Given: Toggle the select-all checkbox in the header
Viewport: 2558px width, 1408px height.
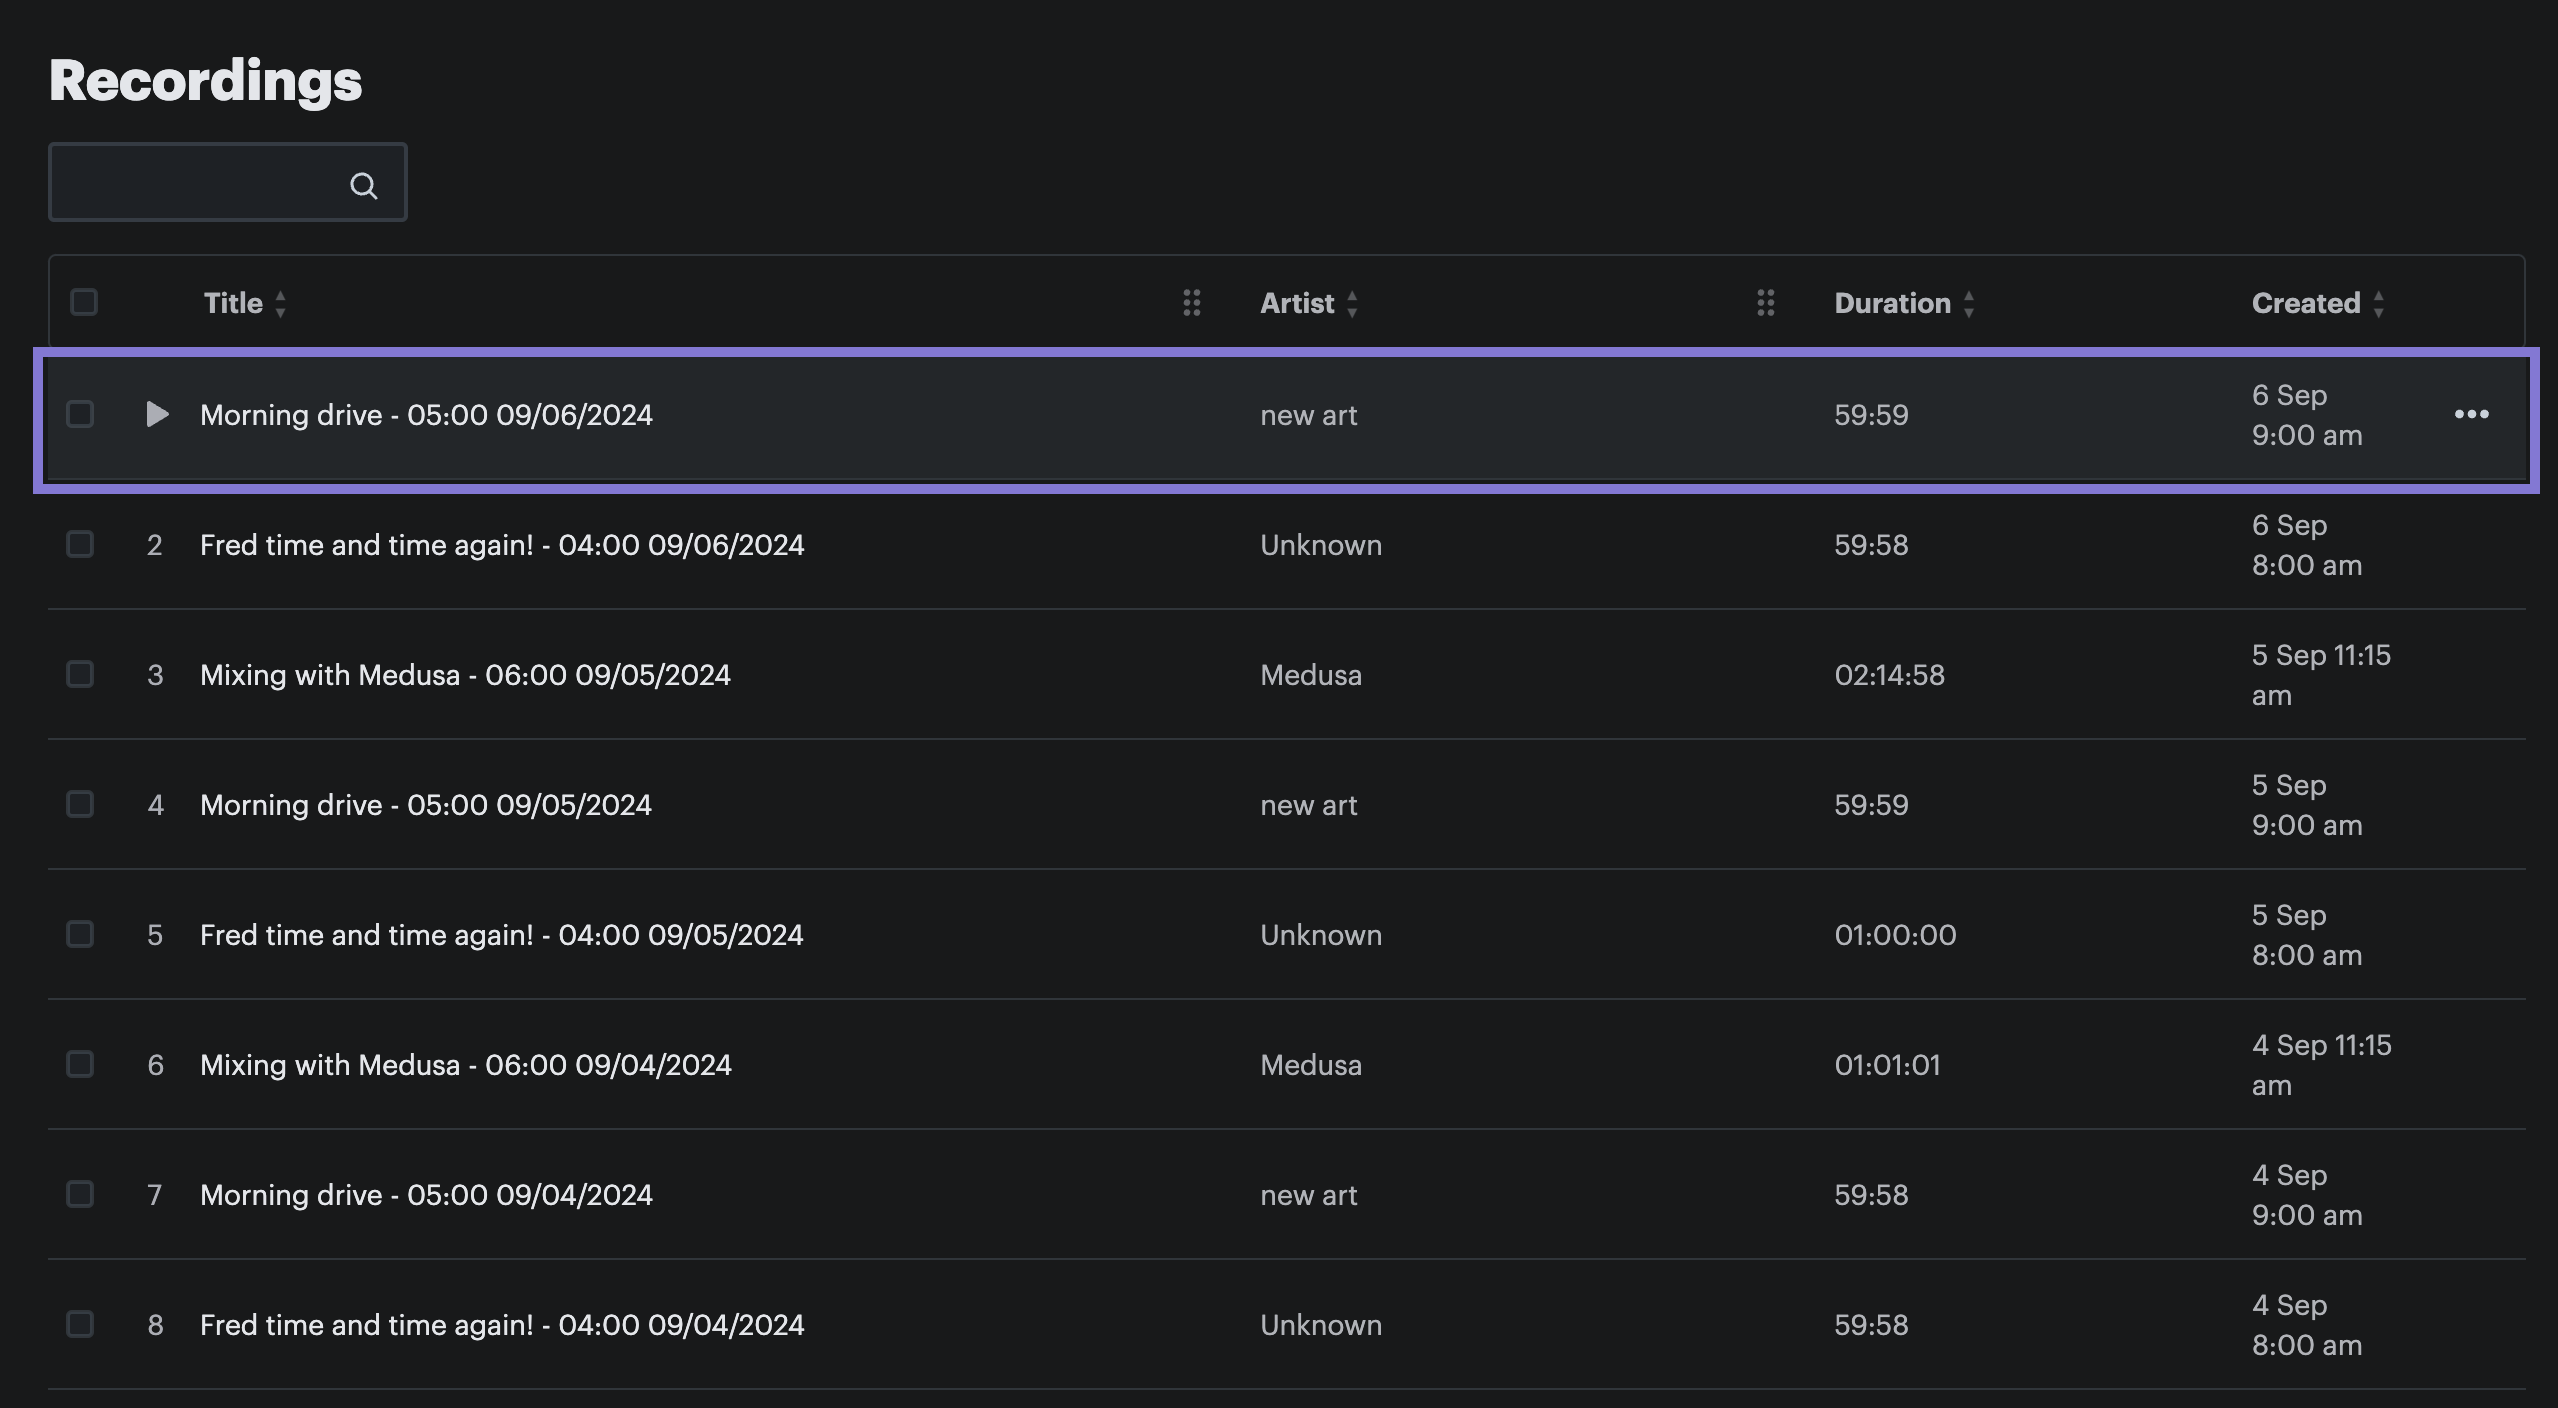Looking at the screenshot, I should (84, 302).
